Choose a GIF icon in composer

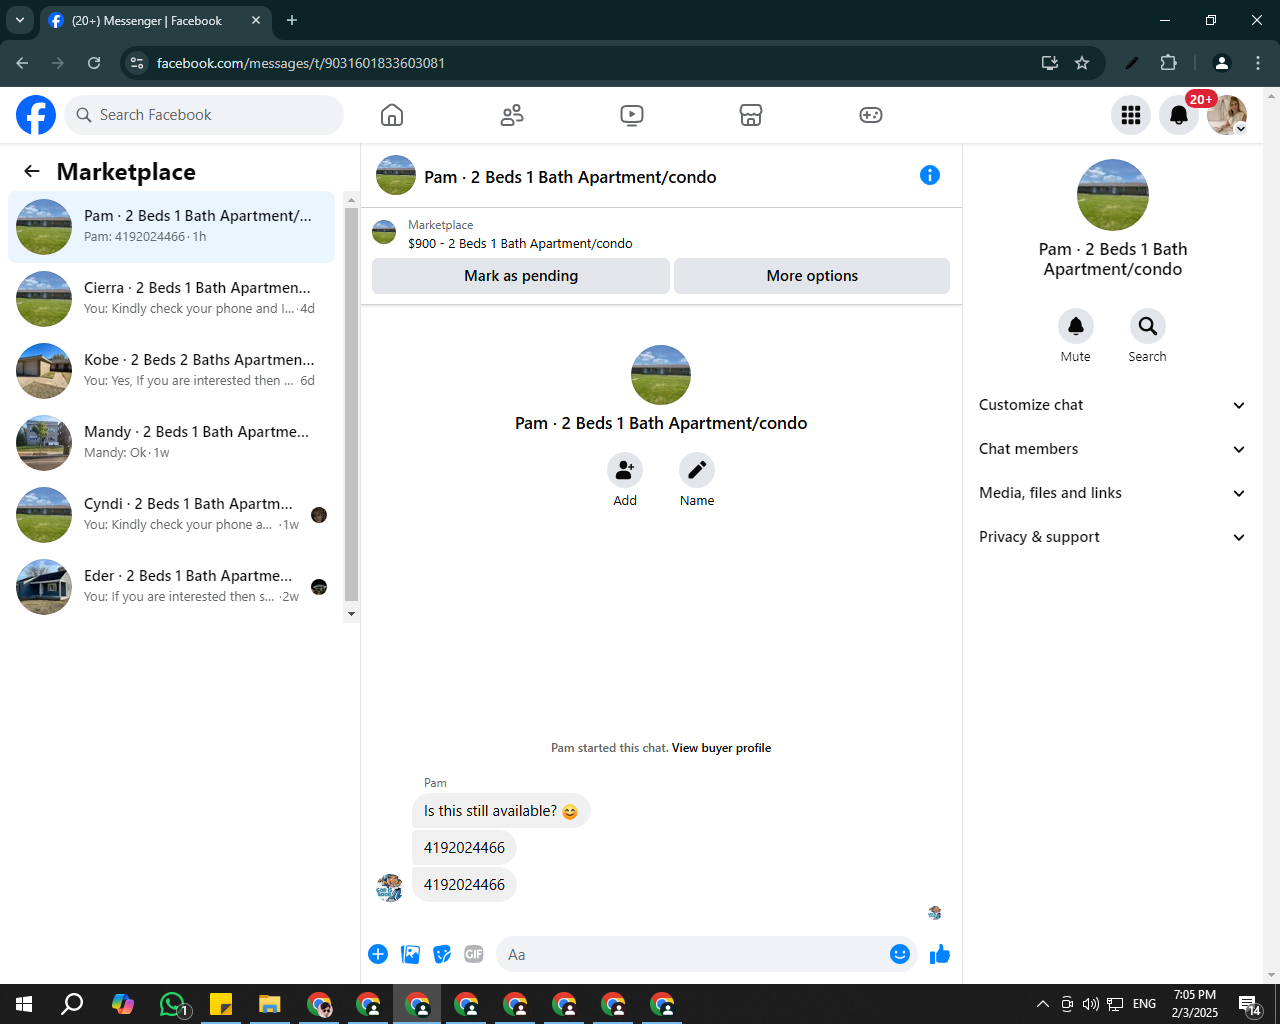pos(474,954)
